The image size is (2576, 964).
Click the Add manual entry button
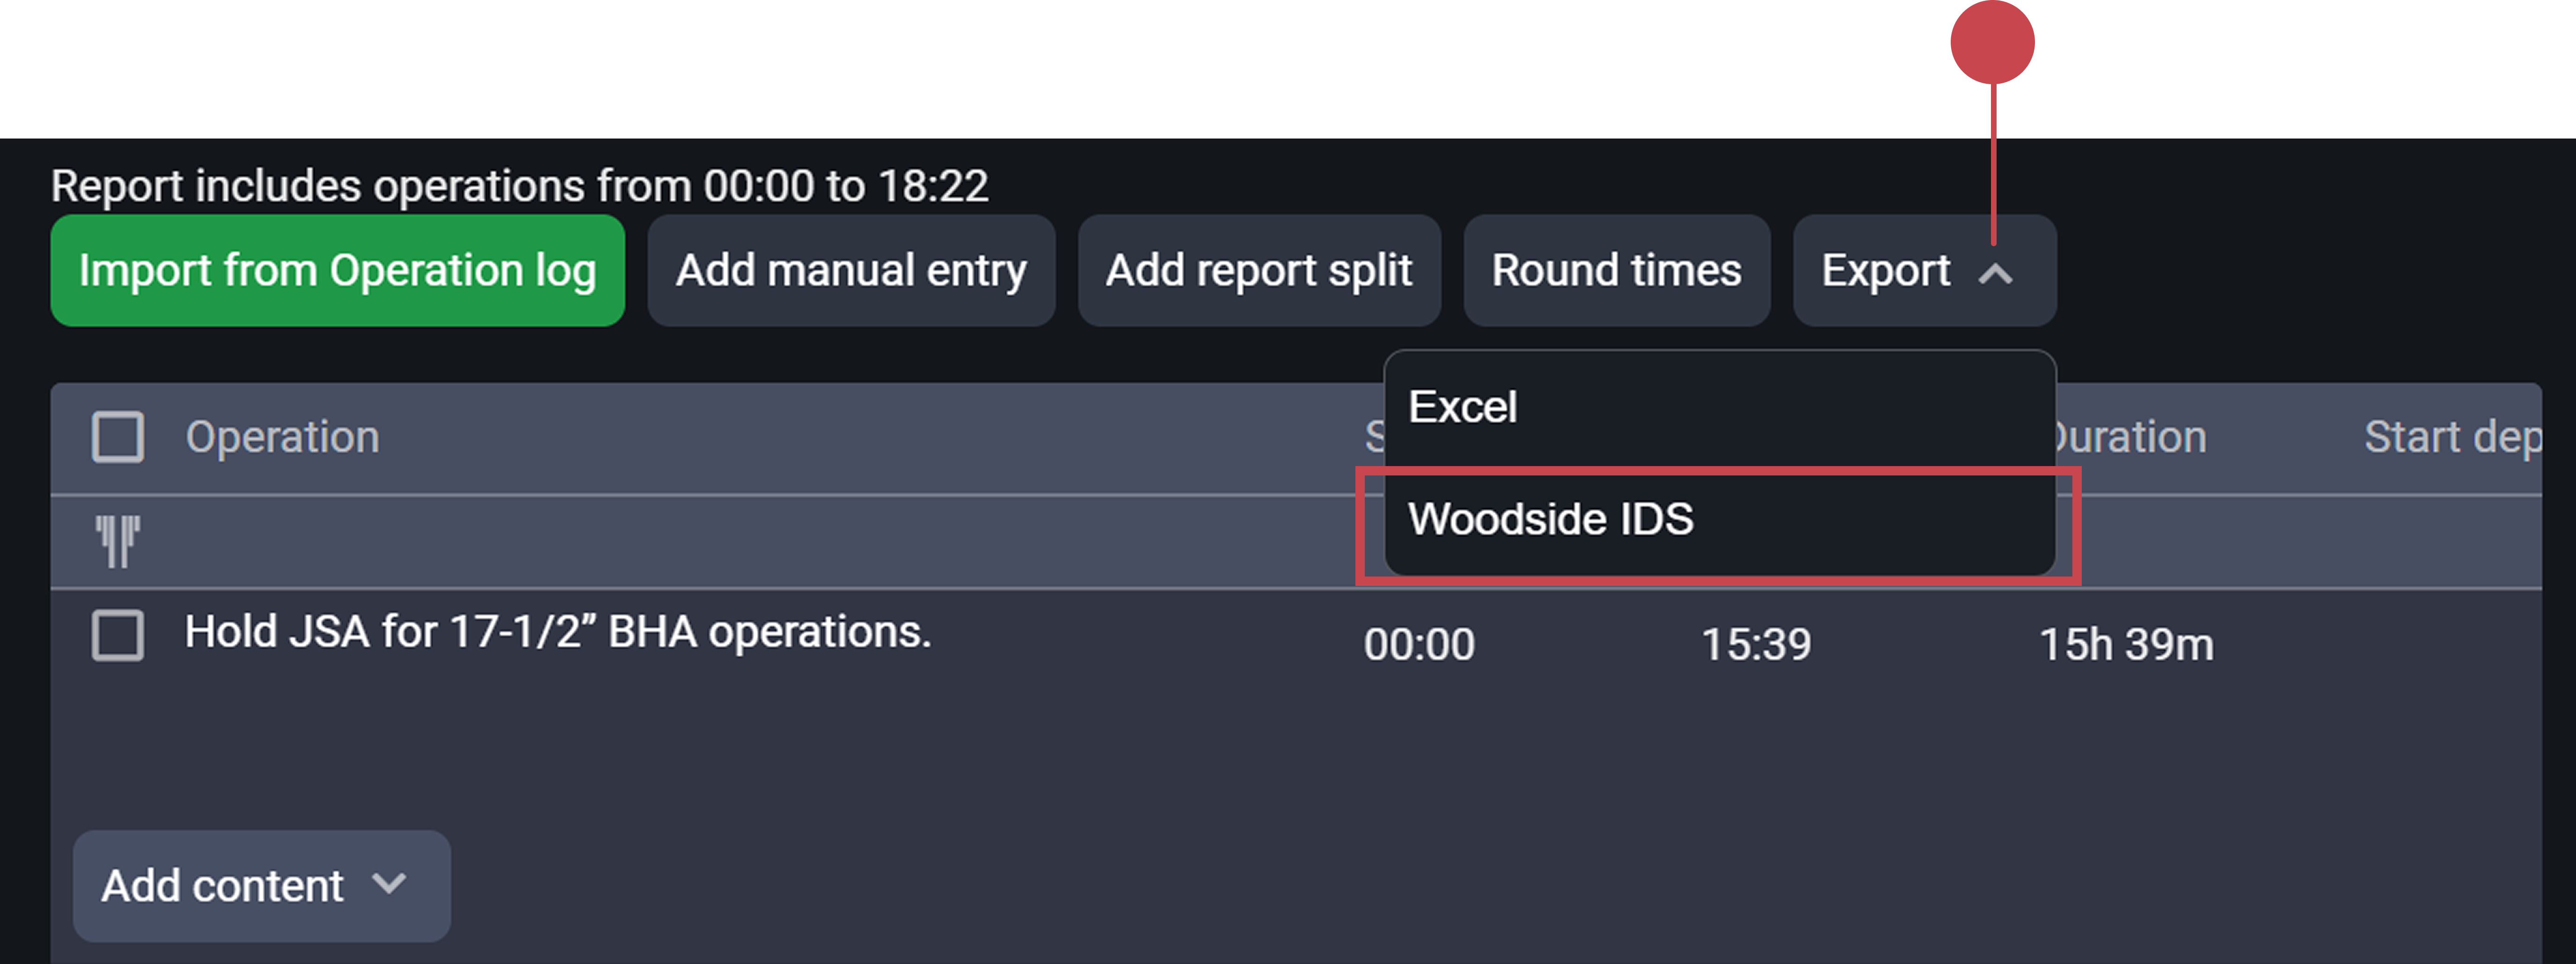(851, 270)
